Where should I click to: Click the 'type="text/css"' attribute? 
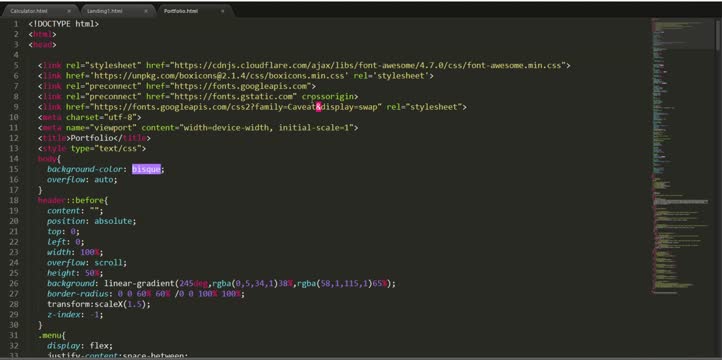point(106,149)
